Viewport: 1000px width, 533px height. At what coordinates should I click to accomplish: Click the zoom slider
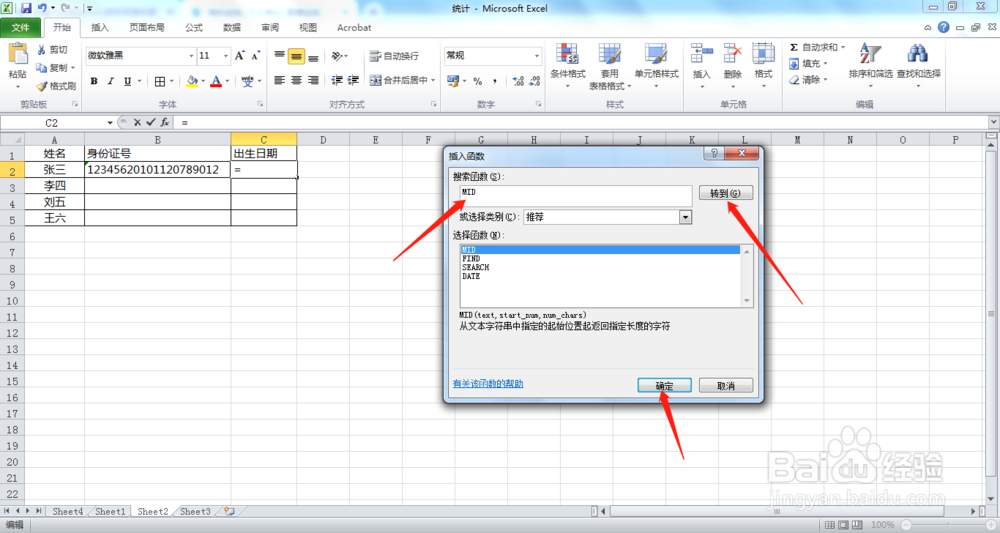coord(949,525)
